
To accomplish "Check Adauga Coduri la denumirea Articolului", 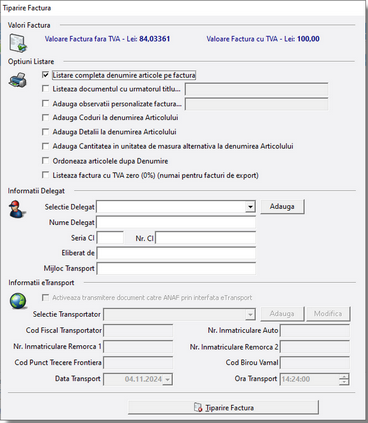I will tap(45, 118).
